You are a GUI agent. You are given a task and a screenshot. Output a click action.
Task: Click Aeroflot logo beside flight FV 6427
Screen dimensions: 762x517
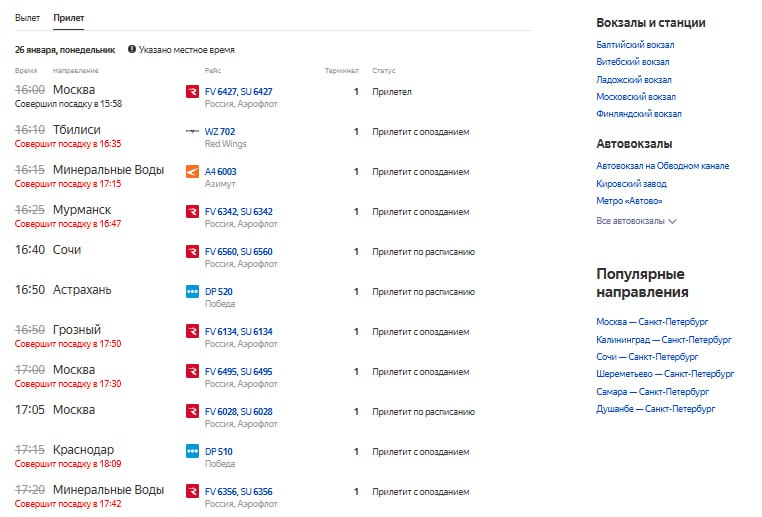193,91
